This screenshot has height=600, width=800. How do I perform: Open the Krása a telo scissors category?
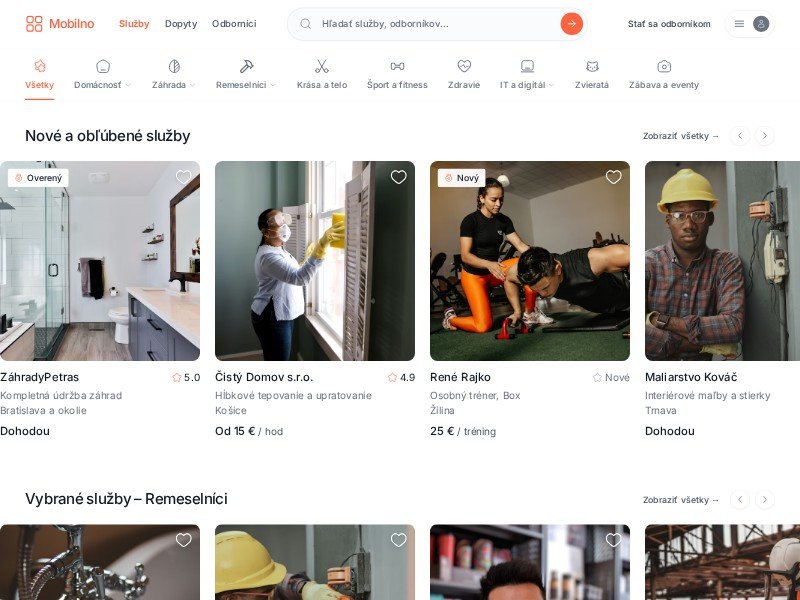pyautogui.click(x=322, y=67)
